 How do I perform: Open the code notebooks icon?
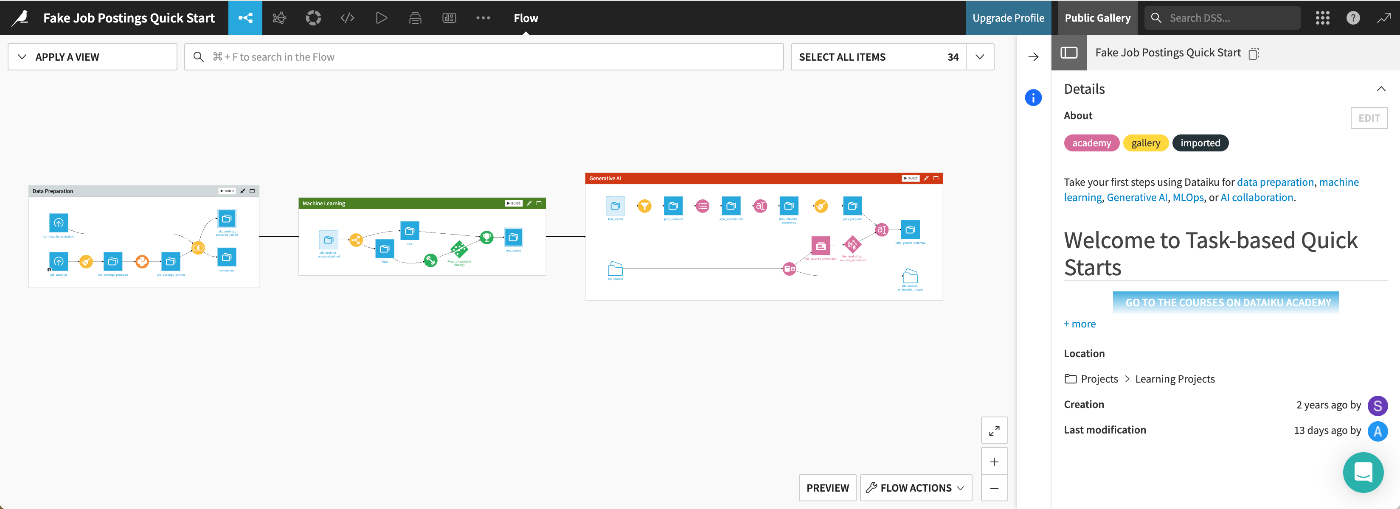click(347, 18)
